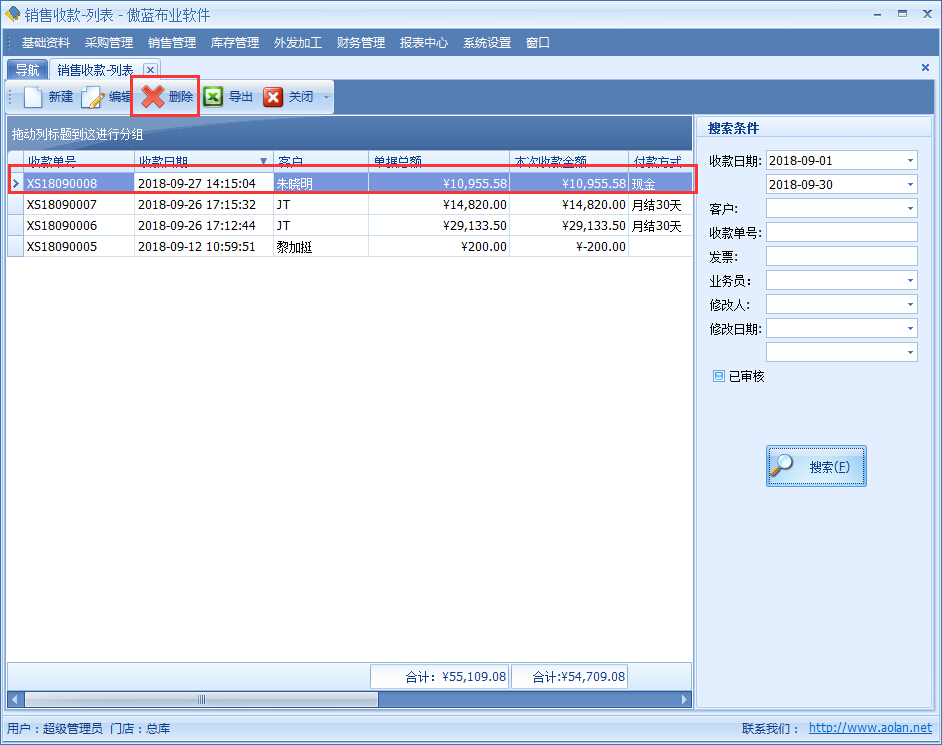Close the 销售收款-列表 tab with its X
The image size is (942, 745).
pos(150,69)
